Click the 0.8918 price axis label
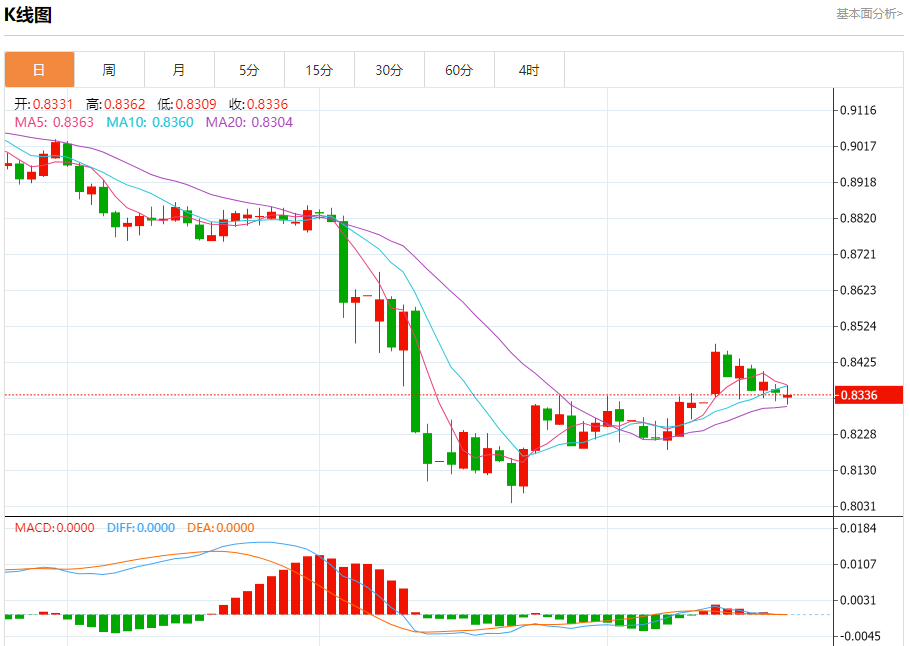 point(858,182)
